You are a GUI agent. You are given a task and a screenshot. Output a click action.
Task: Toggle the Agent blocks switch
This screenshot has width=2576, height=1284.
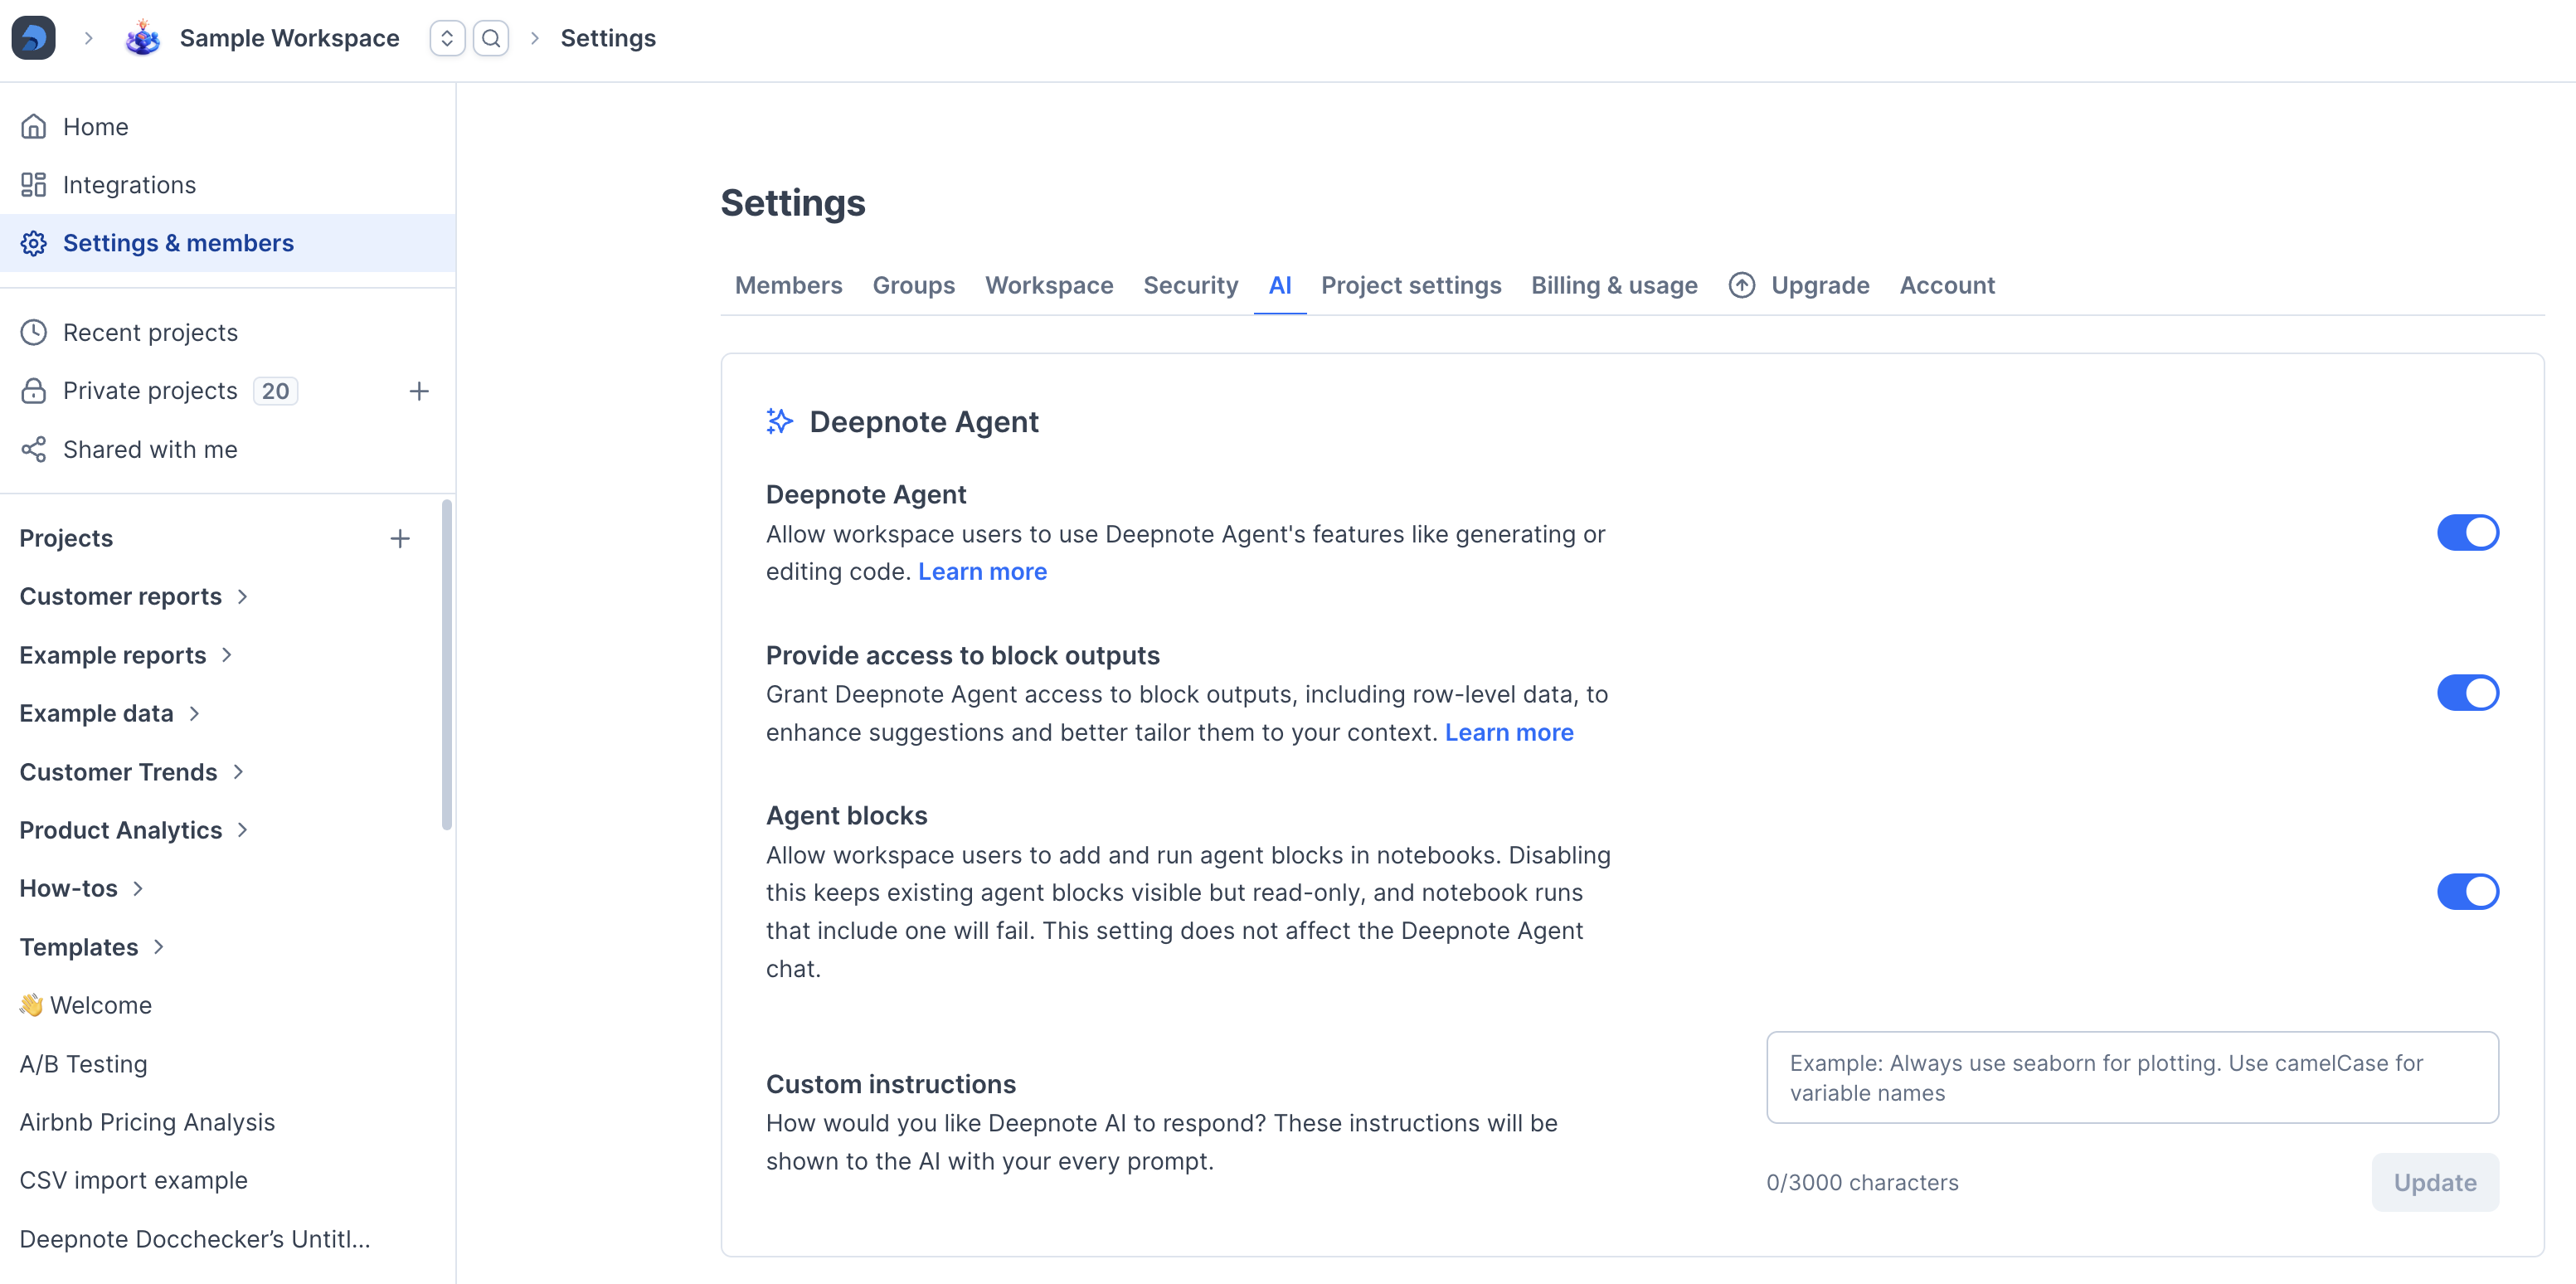pyautogui.click(x=2468, y=892)
